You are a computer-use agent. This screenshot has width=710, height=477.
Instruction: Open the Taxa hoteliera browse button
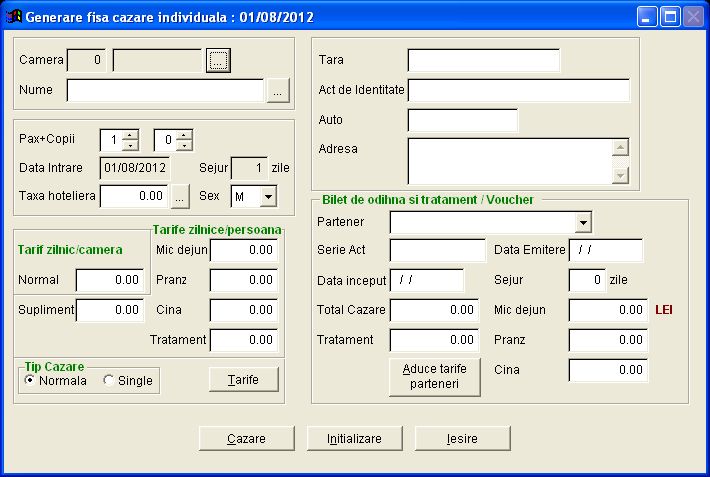click(180, 197)
